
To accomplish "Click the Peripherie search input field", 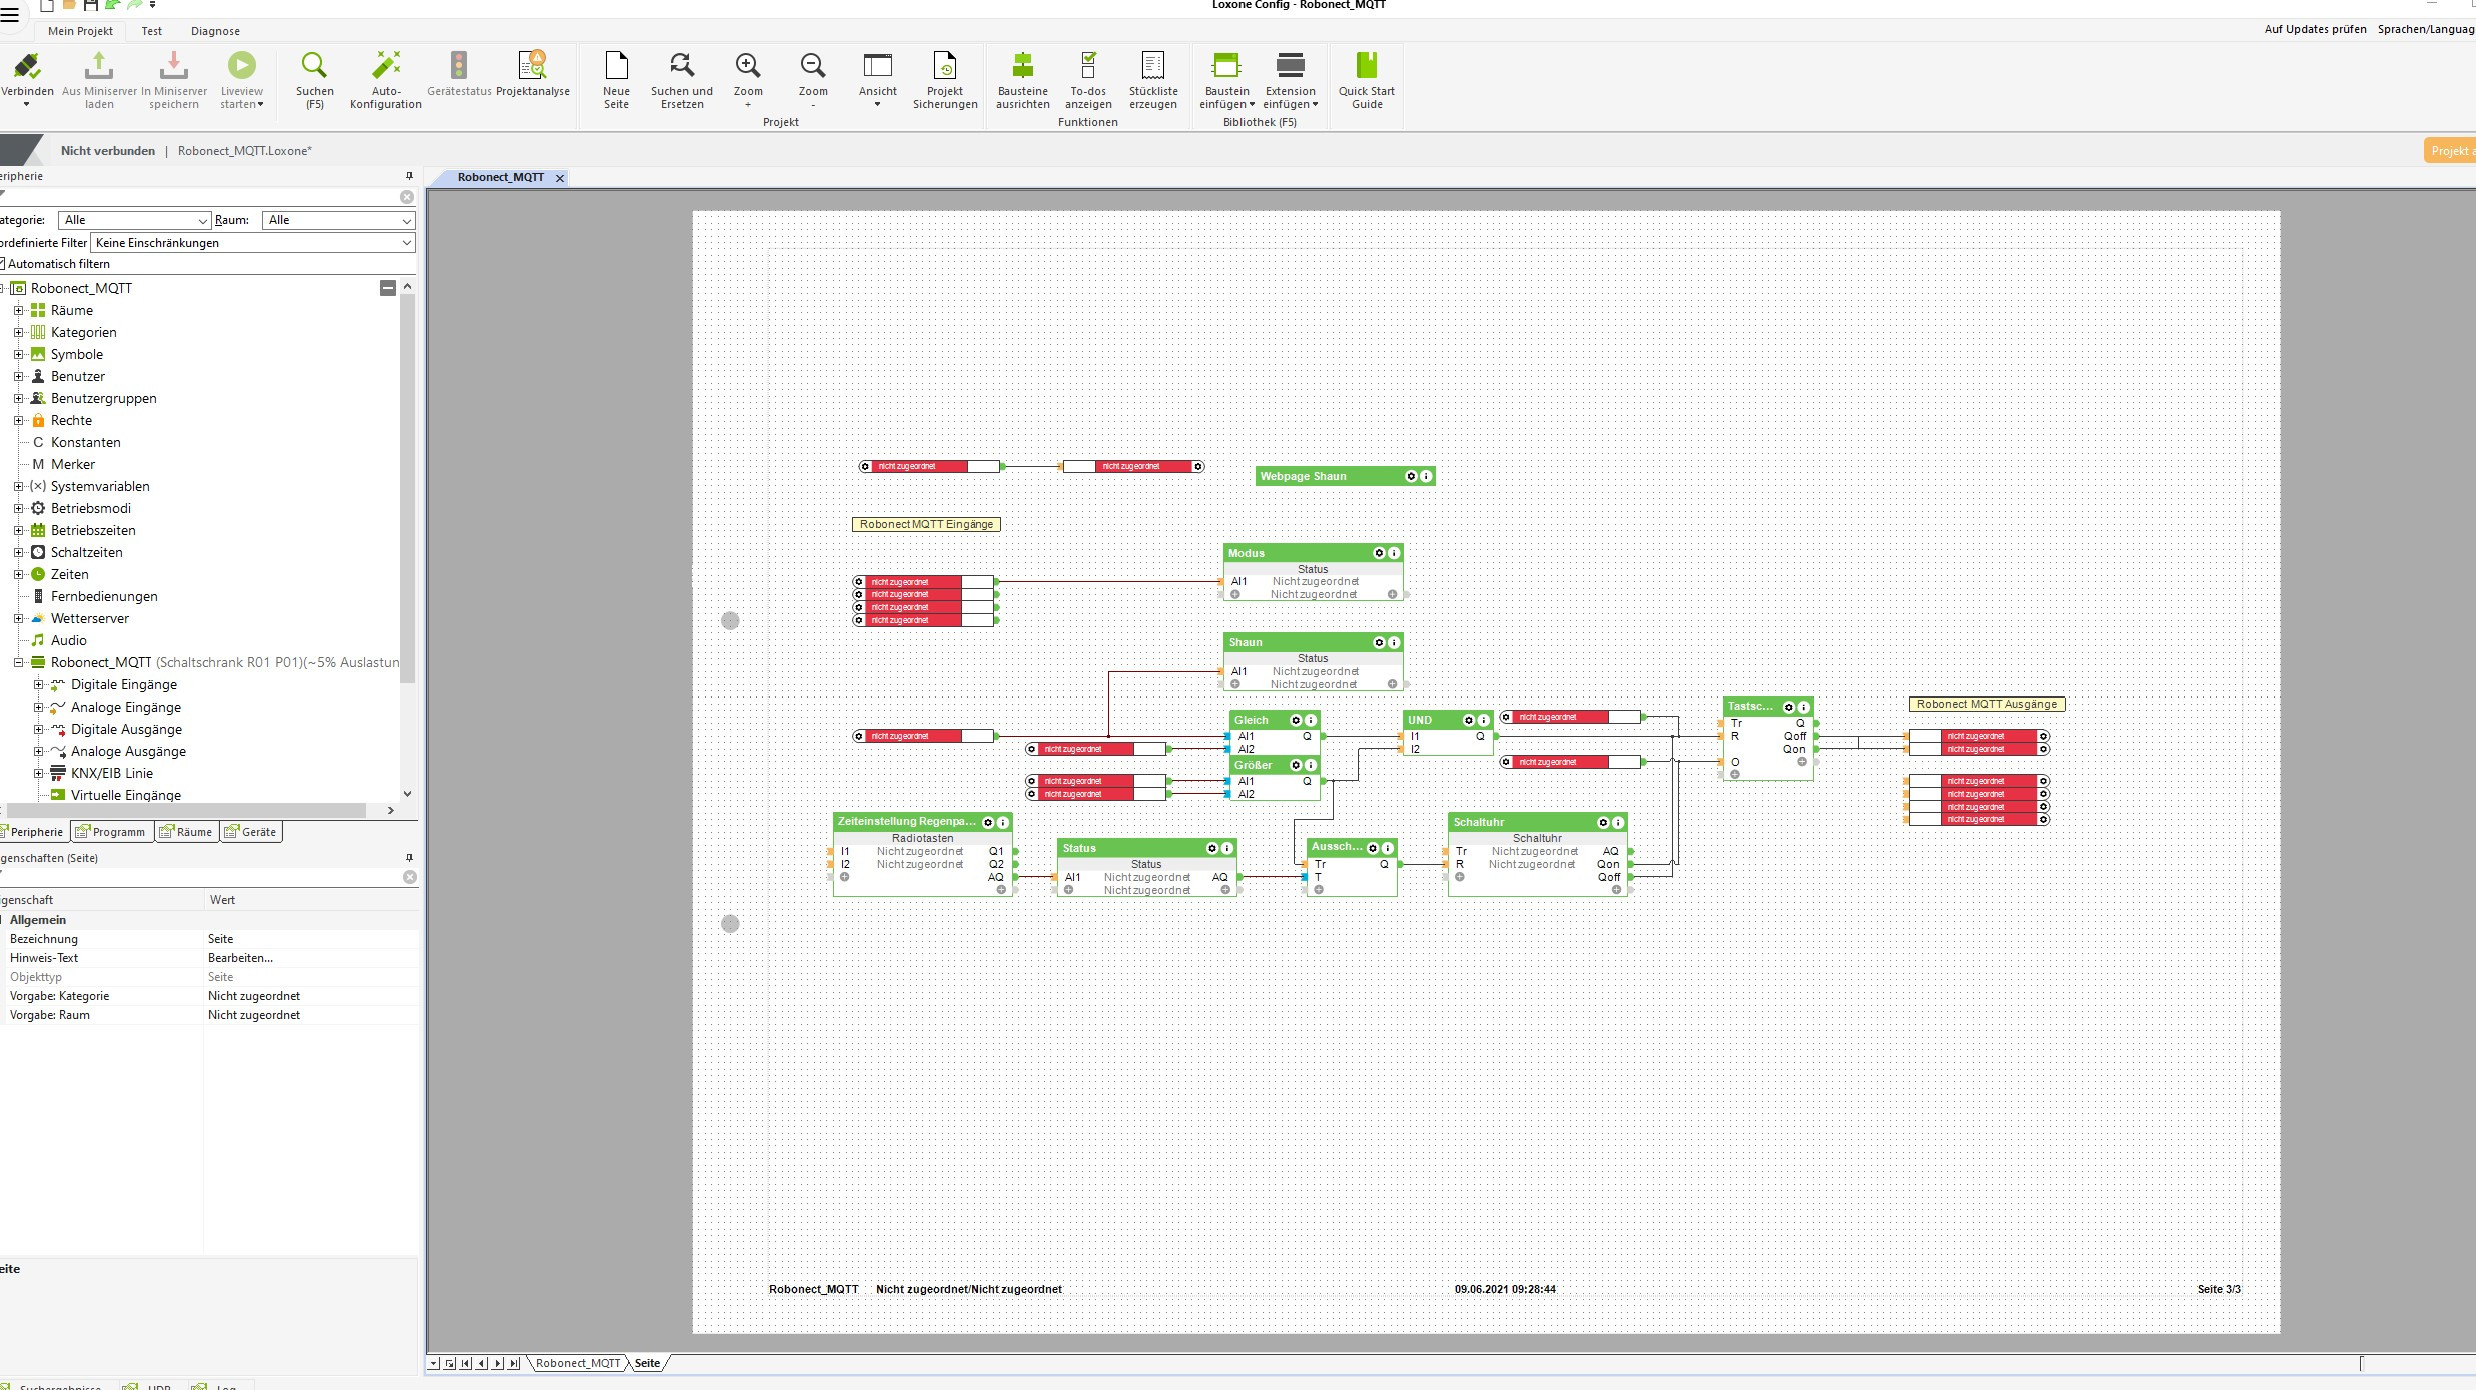I will [x=200, y=197].
